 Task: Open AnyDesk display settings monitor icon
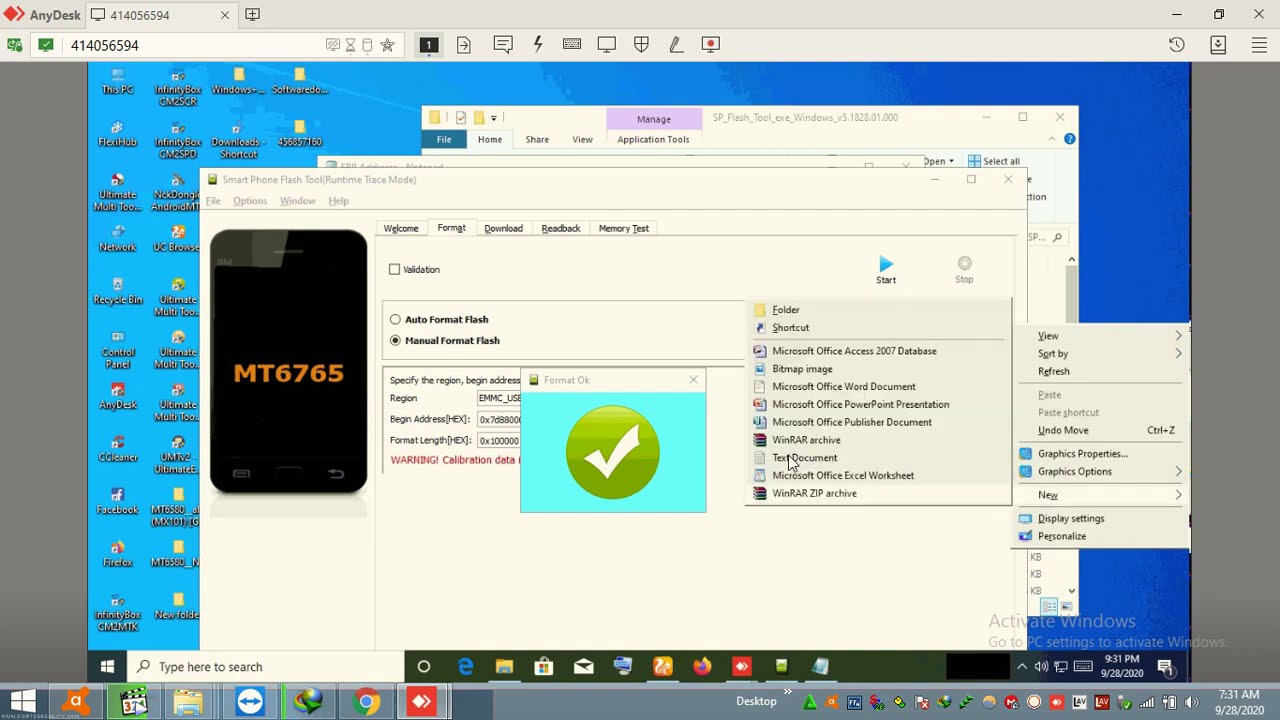click(x=606, y=44)
